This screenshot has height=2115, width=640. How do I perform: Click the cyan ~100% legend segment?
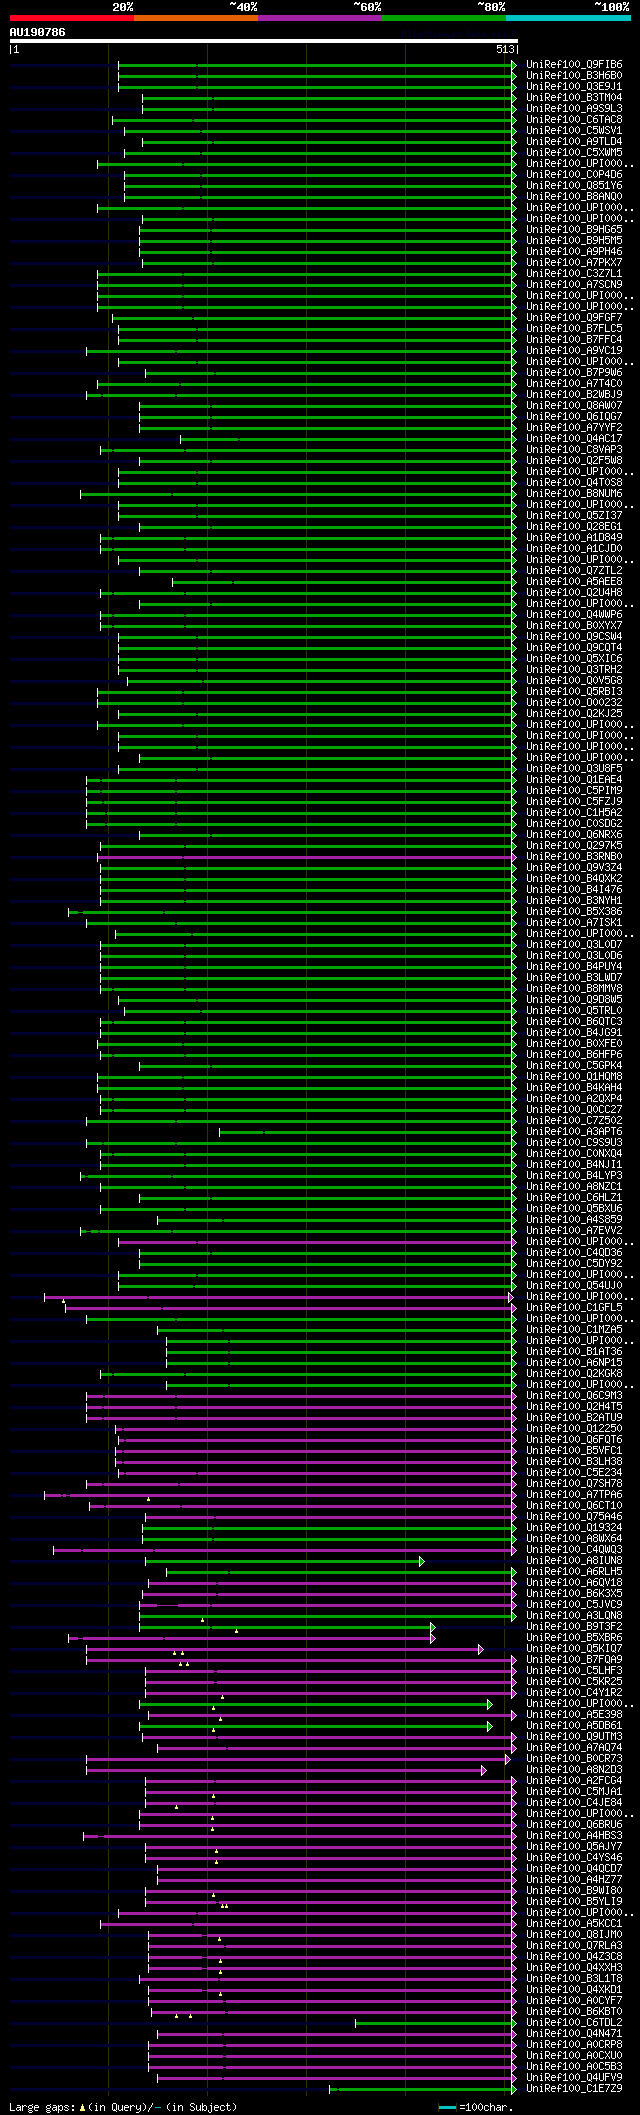pyautogui.click(x=568, y=18)
